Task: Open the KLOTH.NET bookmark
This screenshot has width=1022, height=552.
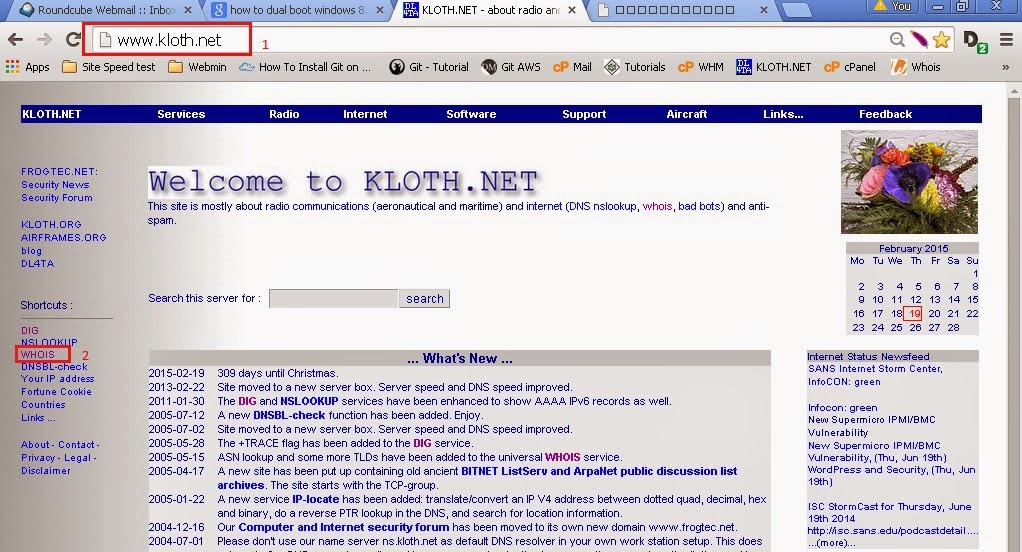Action: point(774,66)
